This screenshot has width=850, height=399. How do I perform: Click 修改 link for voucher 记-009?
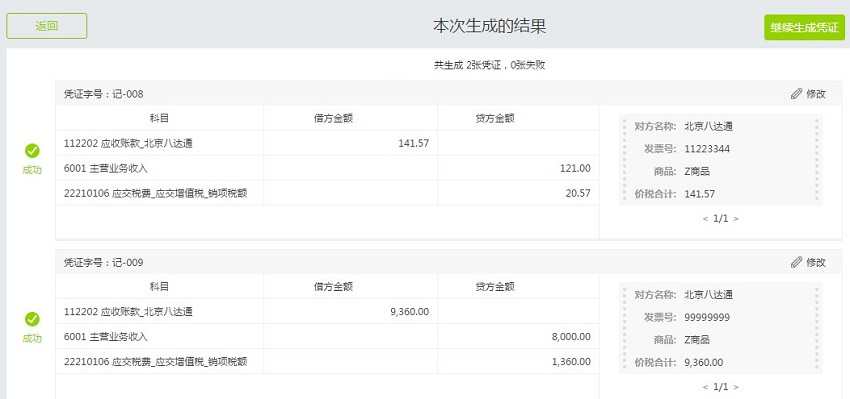[816, 262]
